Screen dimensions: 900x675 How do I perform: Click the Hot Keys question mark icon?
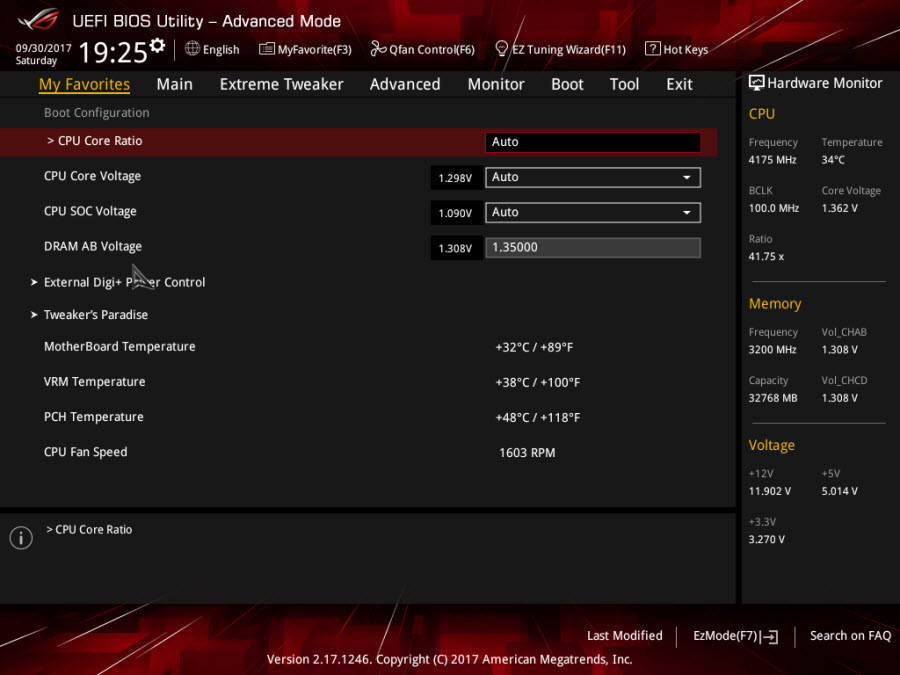coord(652,49)
